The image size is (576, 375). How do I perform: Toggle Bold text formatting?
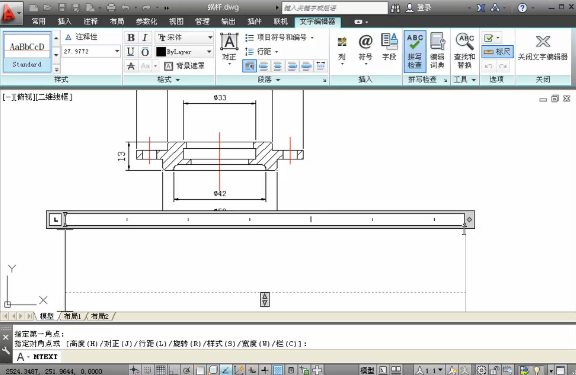(x=131, y=38)
